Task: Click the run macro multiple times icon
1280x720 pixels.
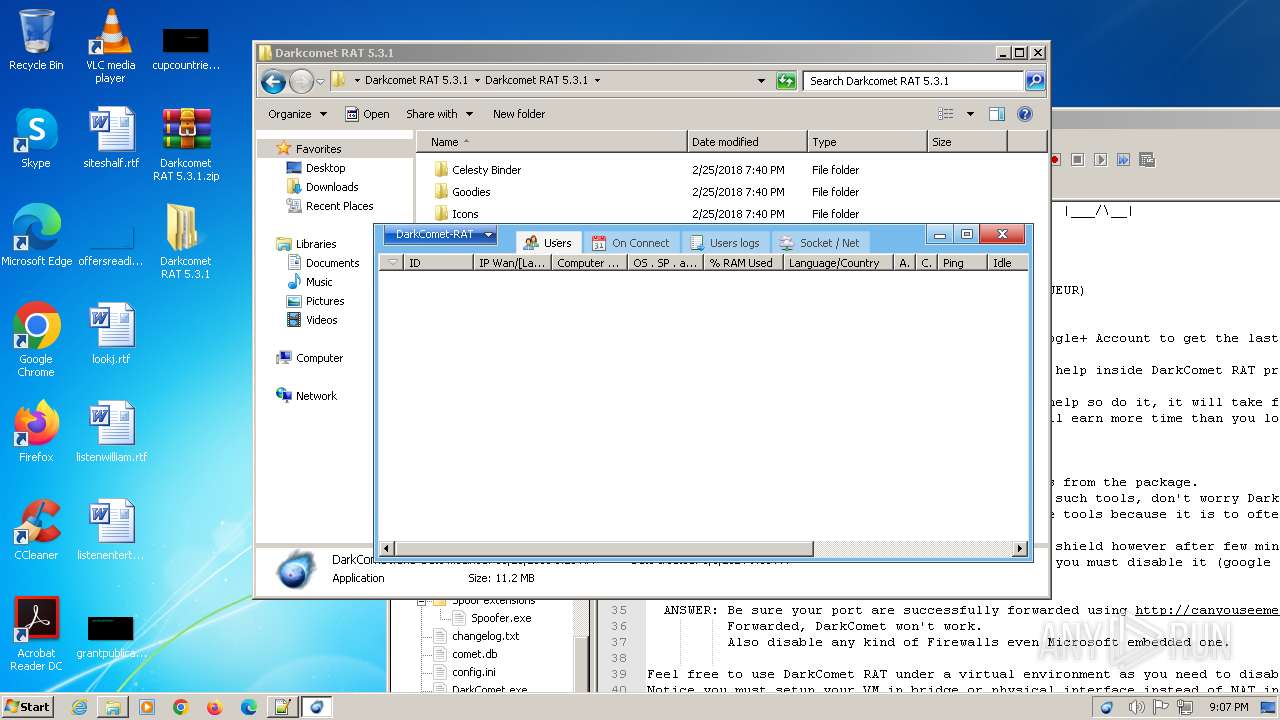Action: click(x=1123, y=159)
